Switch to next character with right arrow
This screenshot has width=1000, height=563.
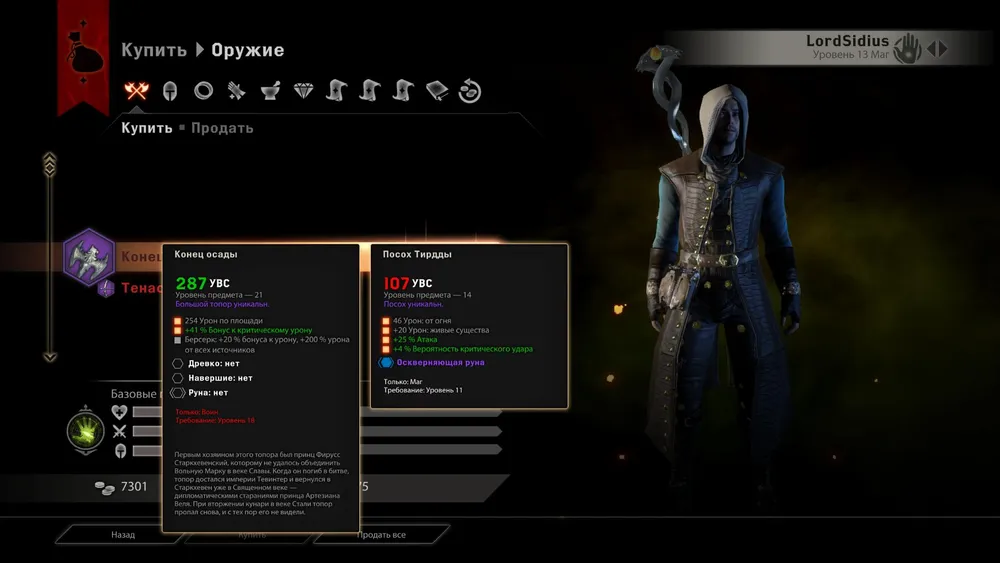pyautogui.click(x=943, y=48)
